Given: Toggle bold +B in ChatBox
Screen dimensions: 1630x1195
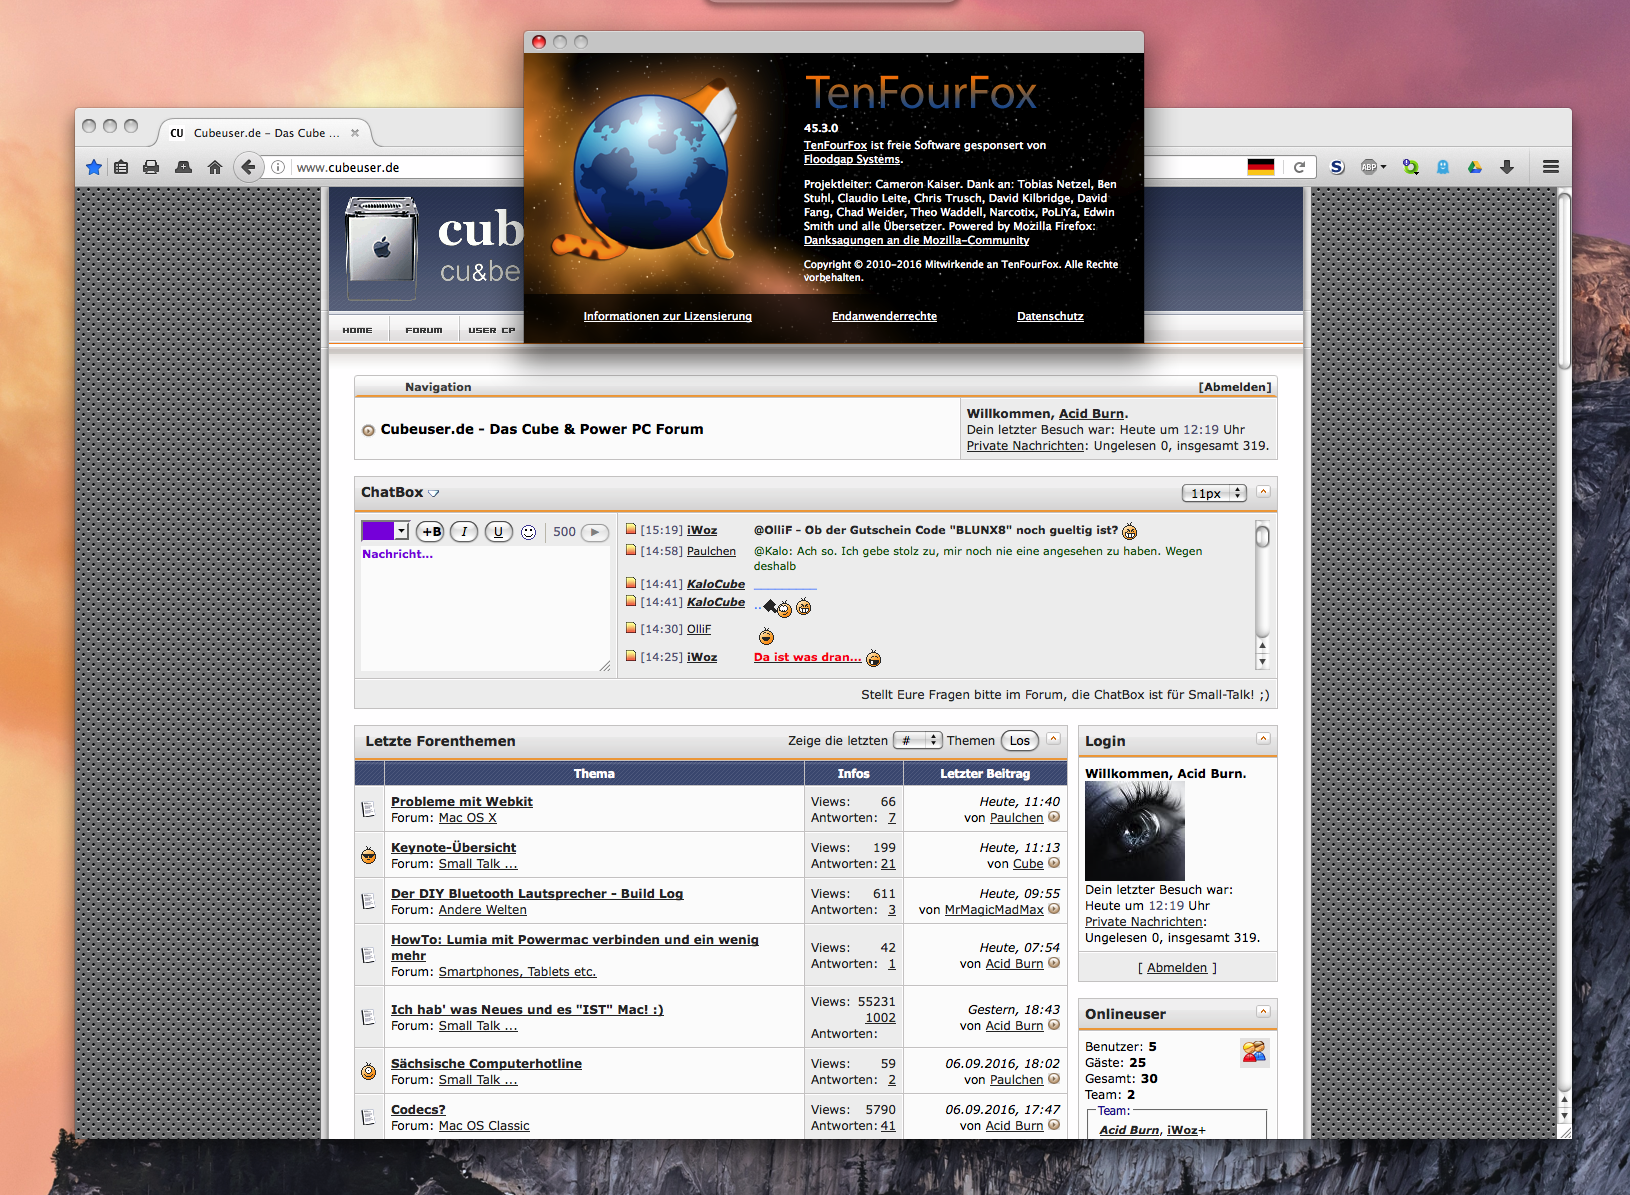Looking at the screenshot, I should (x=430, y=532).
